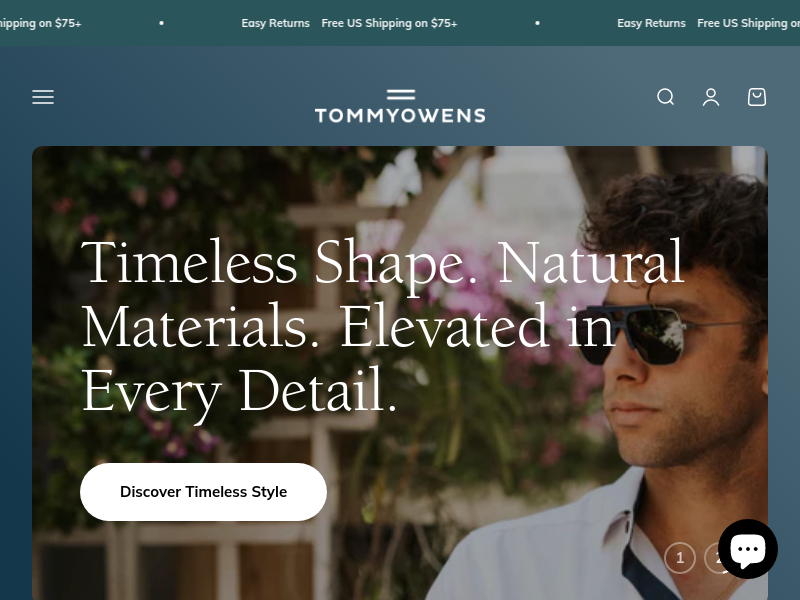Click the man's sunglasses in hero image
This screenshot has height=600, width=800.
coord(638,334)
